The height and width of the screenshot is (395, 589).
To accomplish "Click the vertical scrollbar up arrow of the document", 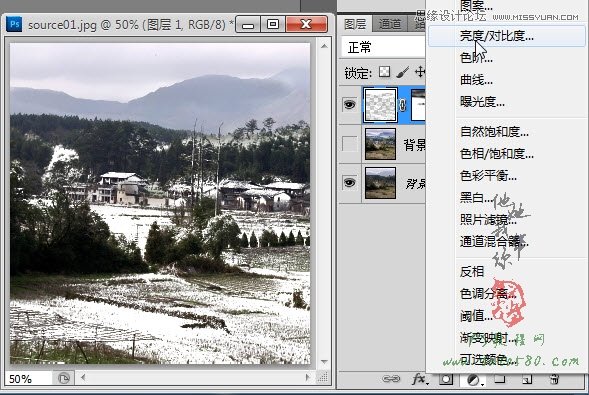I will (x=324, y=46).
